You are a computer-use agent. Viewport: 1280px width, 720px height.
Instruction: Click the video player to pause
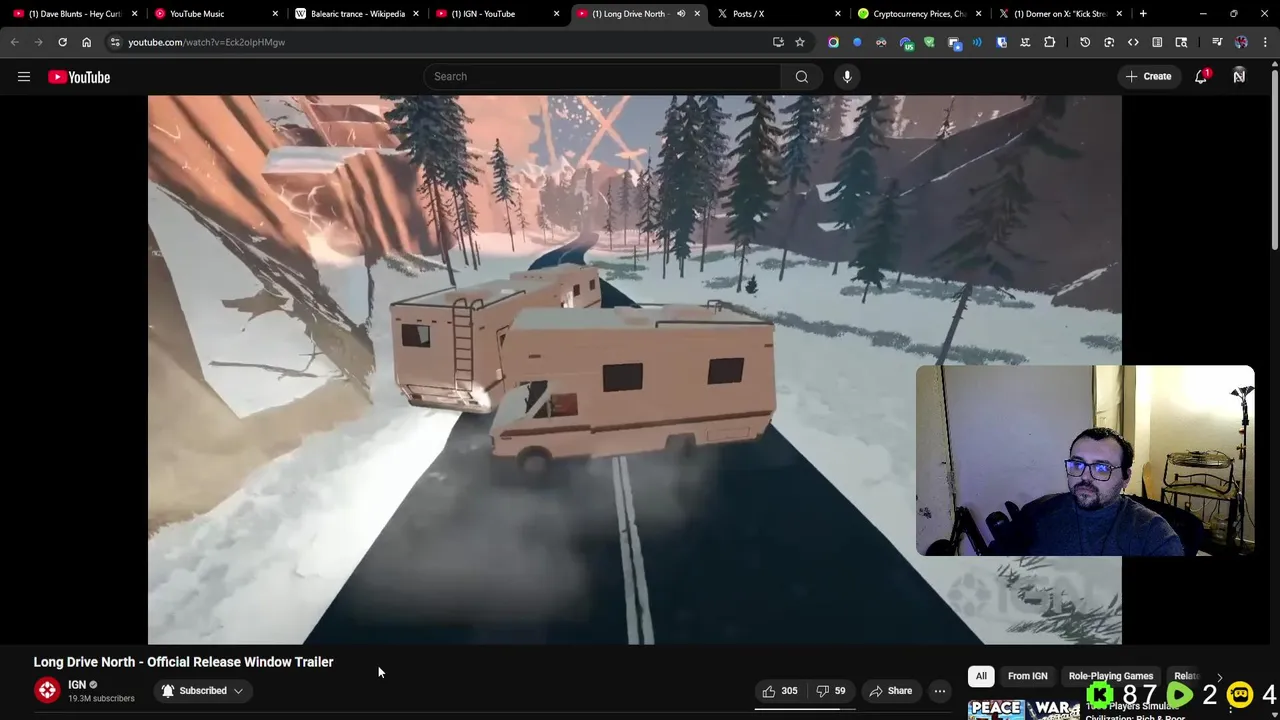[634, 370]
